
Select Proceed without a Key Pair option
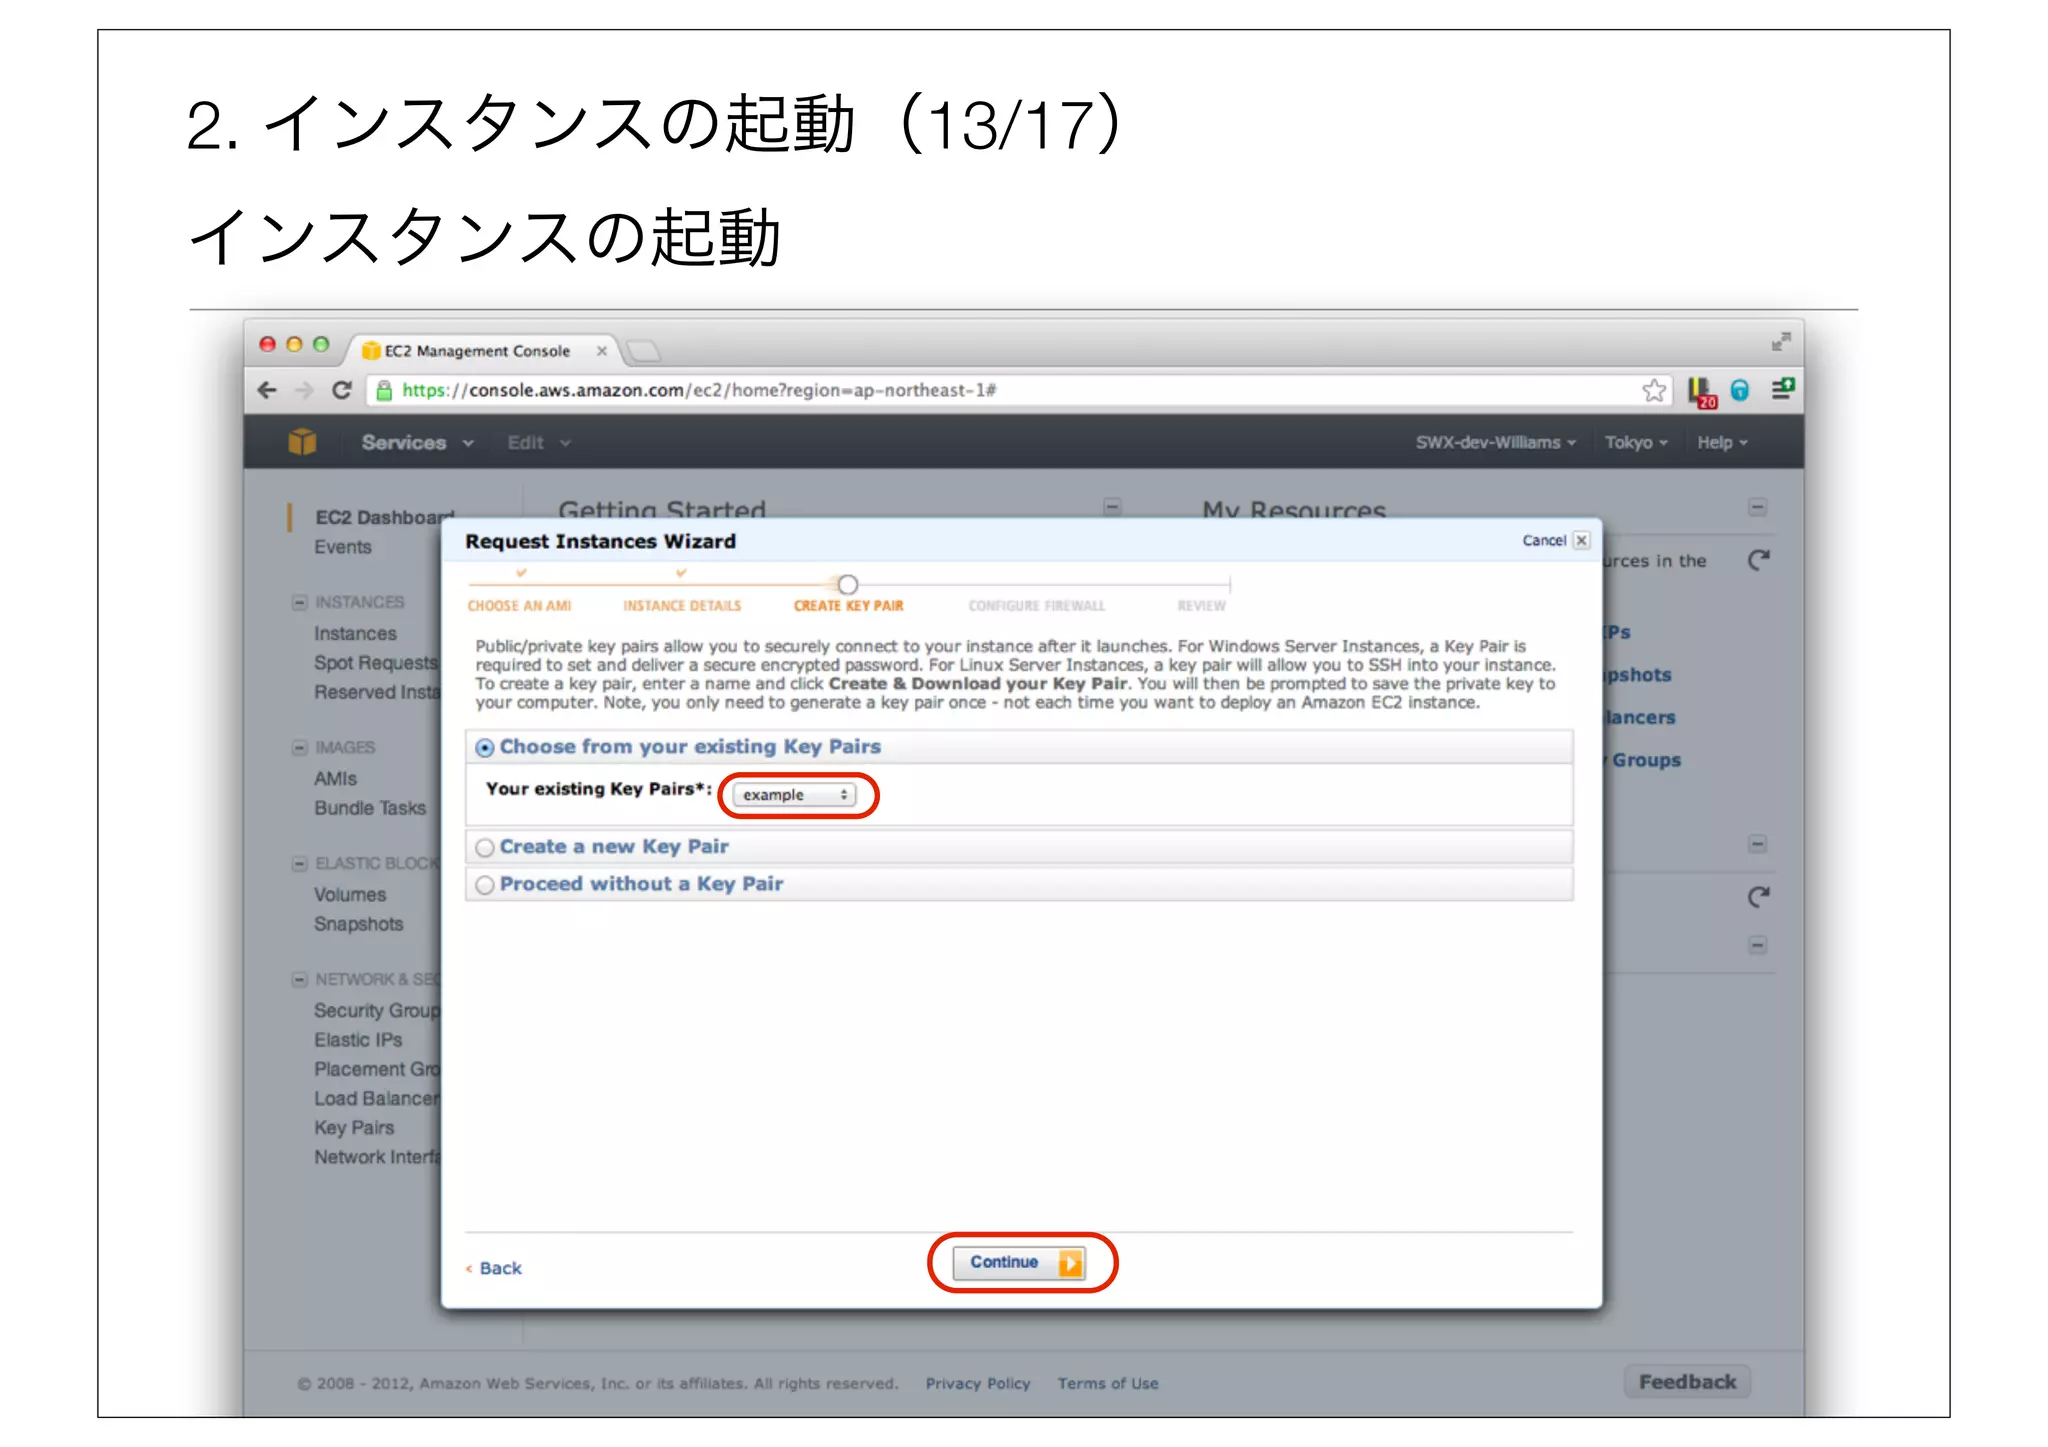pyautogui.click(x=485, y=885)
